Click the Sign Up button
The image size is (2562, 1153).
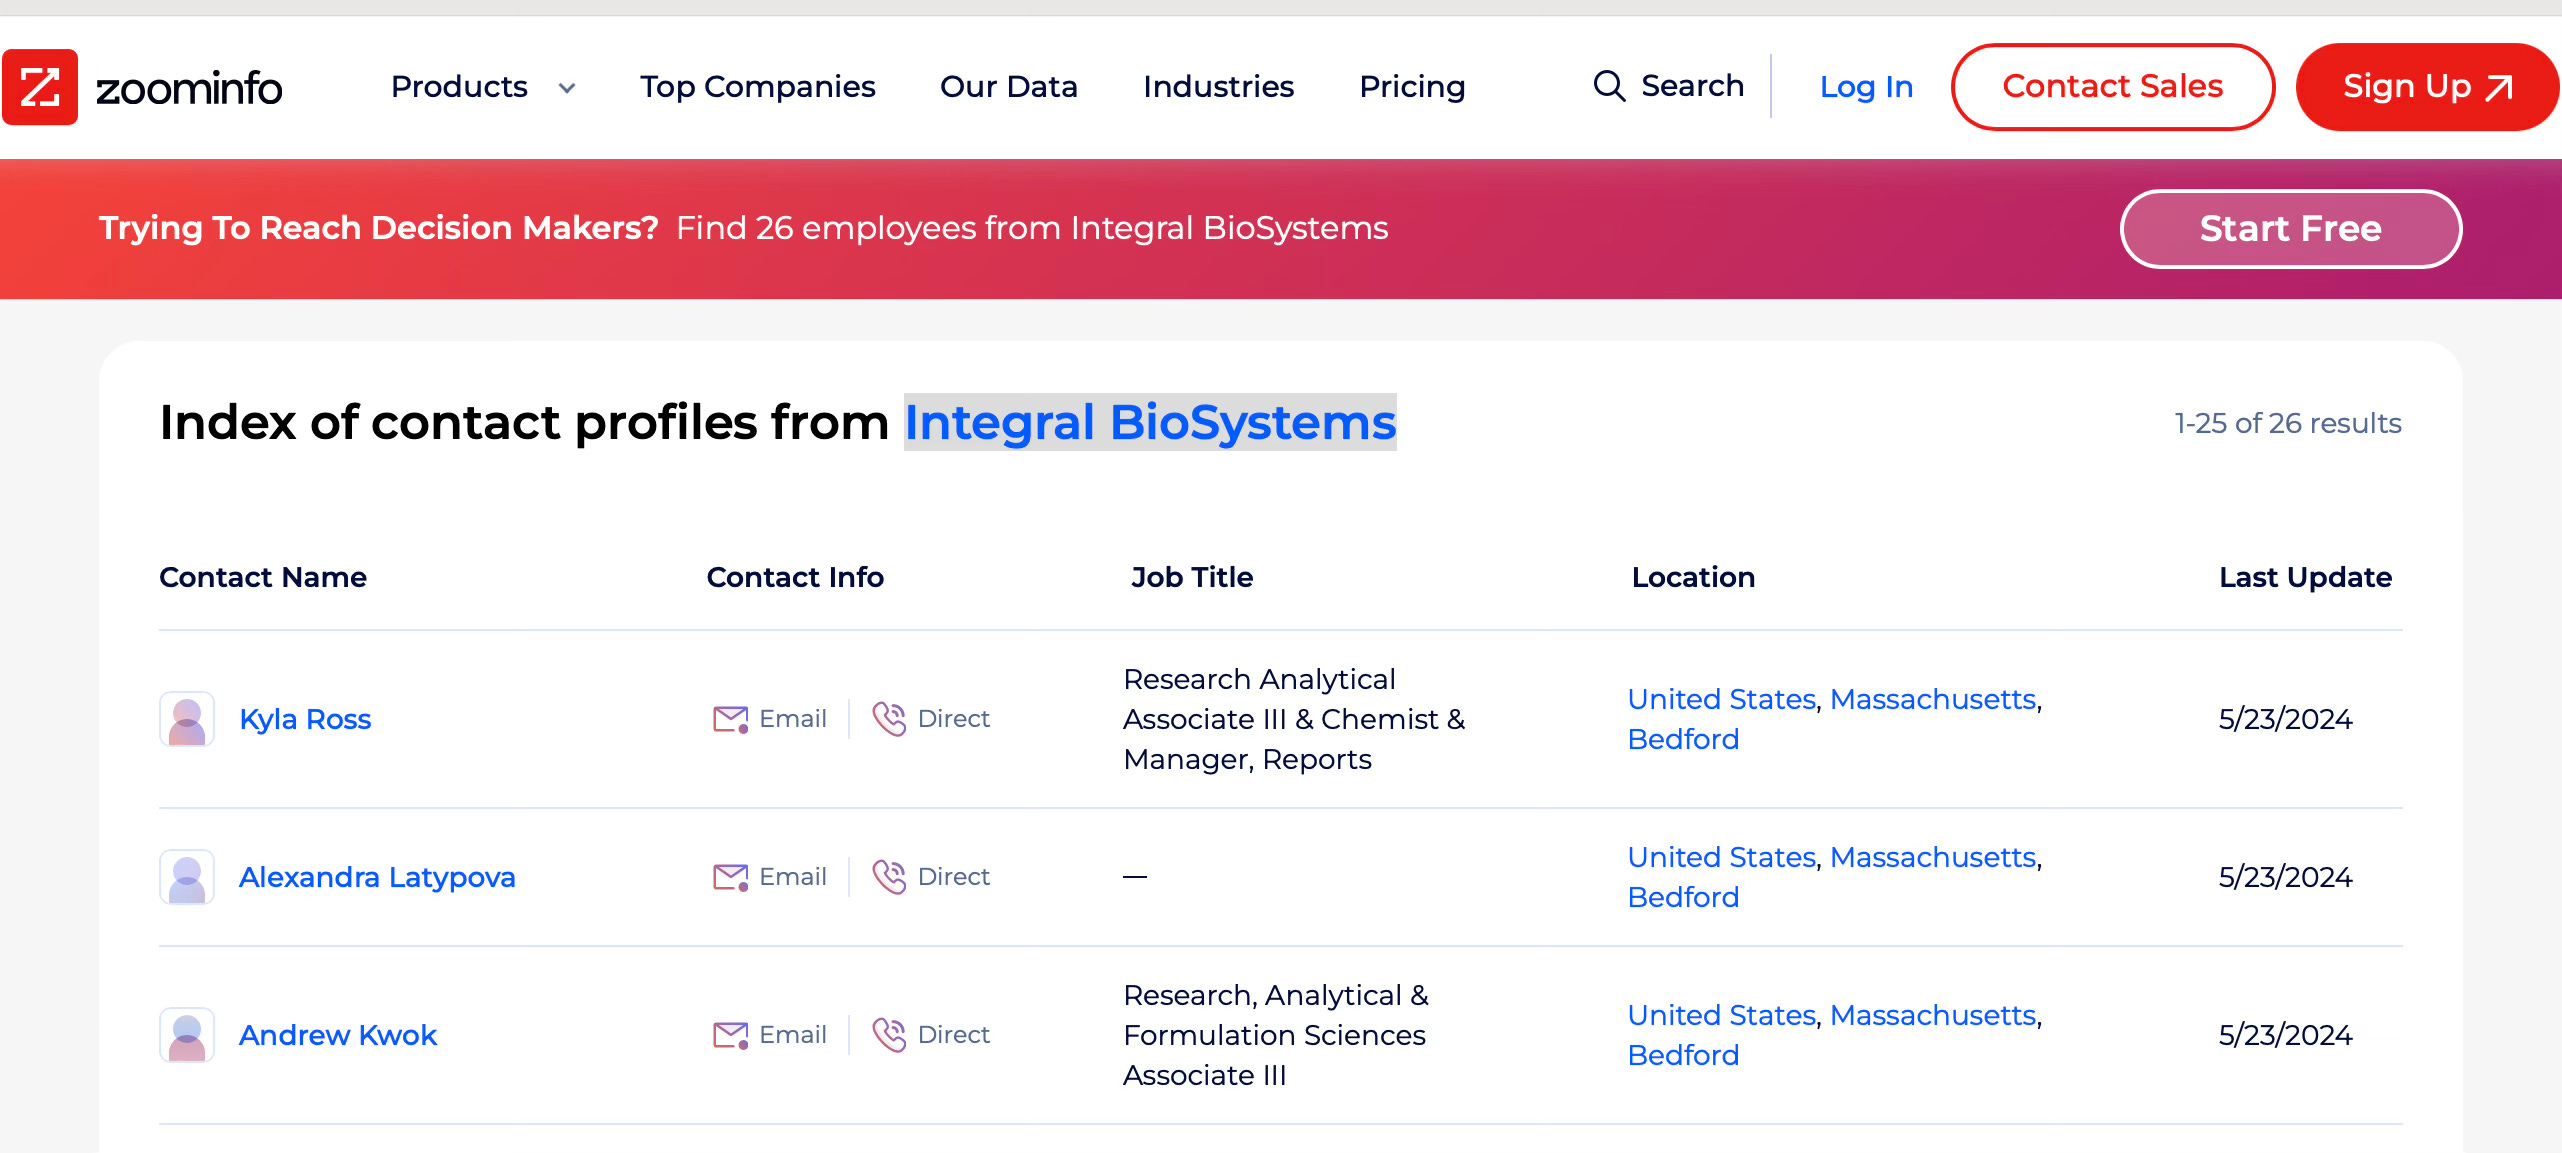[x=2427, y=87]
